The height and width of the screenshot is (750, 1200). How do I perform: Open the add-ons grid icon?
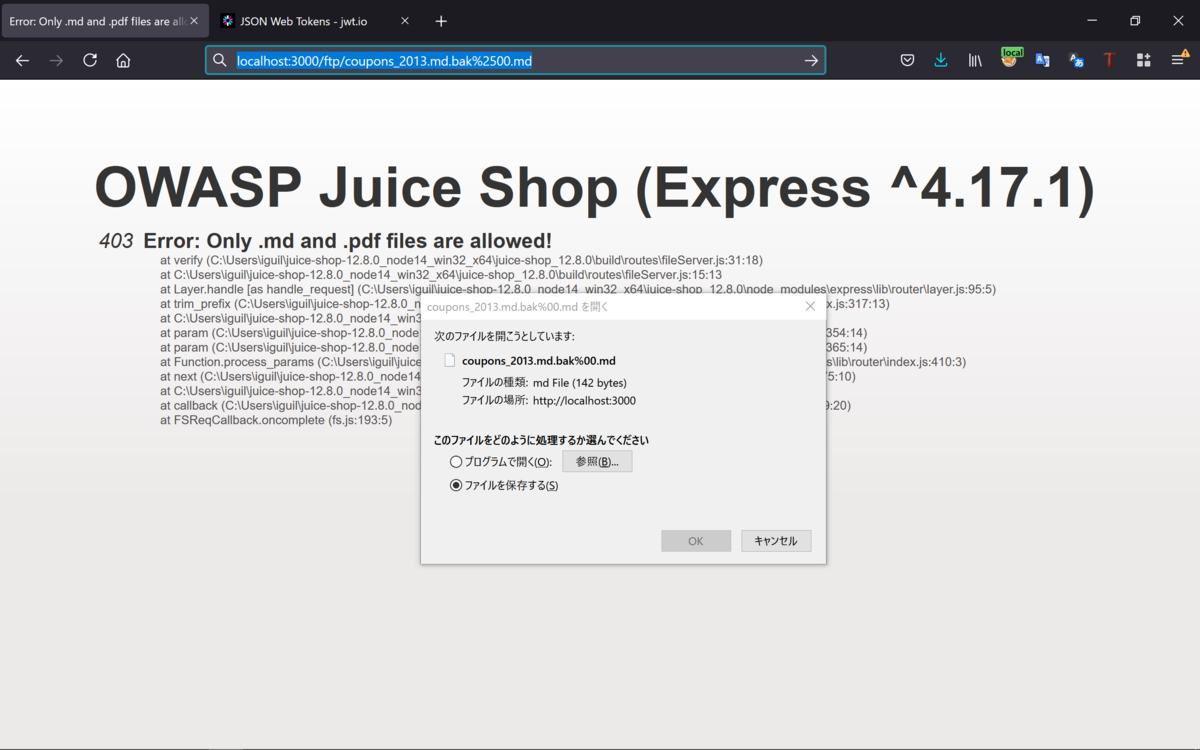[x=1143, y=60]
